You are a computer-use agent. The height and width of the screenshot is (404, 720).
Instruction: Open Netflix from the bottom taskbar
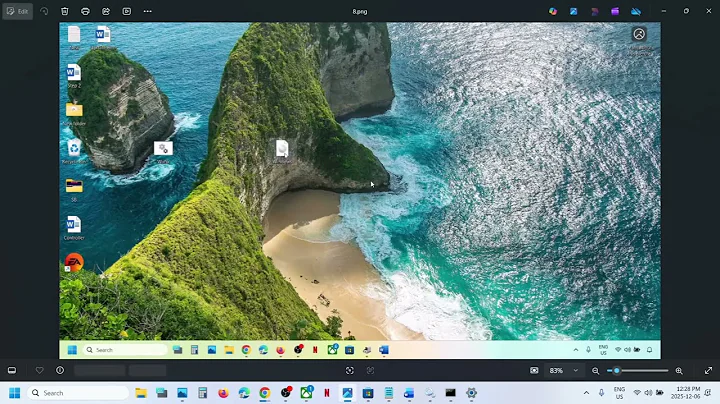tap(326, 393)
